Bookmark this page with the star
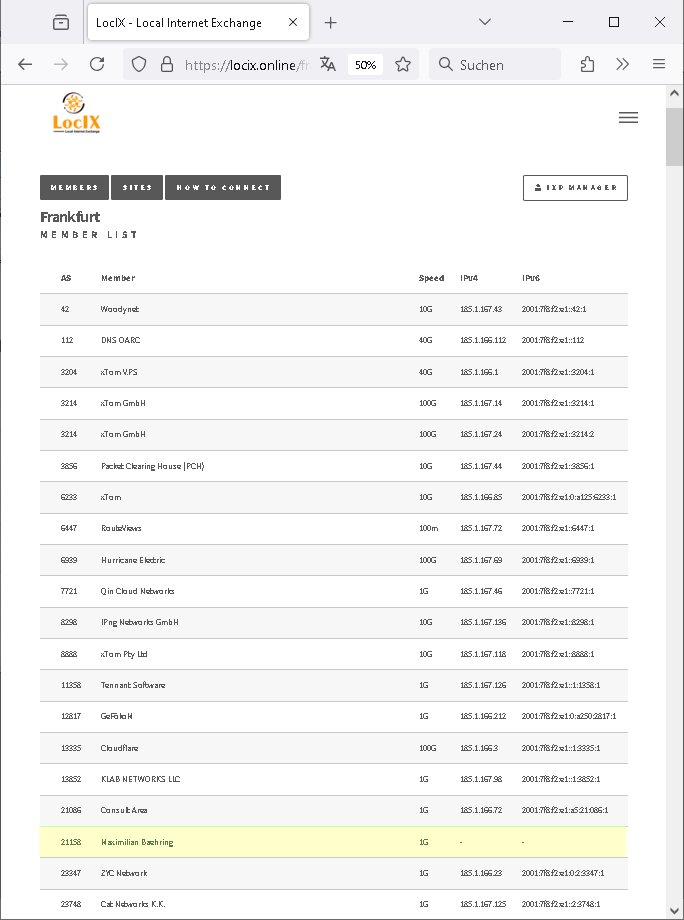The image size is (684, 920). 403,65
